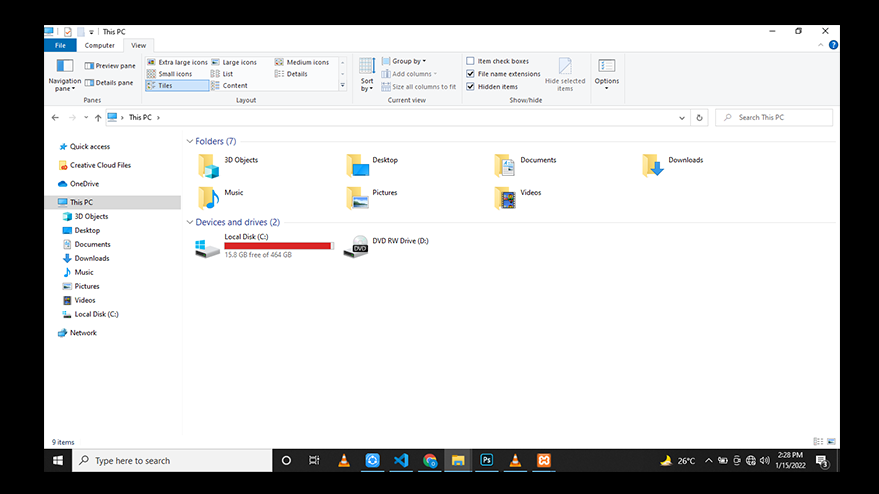
Task: Select the Music folder tile
Action: [x=221, y=198]
